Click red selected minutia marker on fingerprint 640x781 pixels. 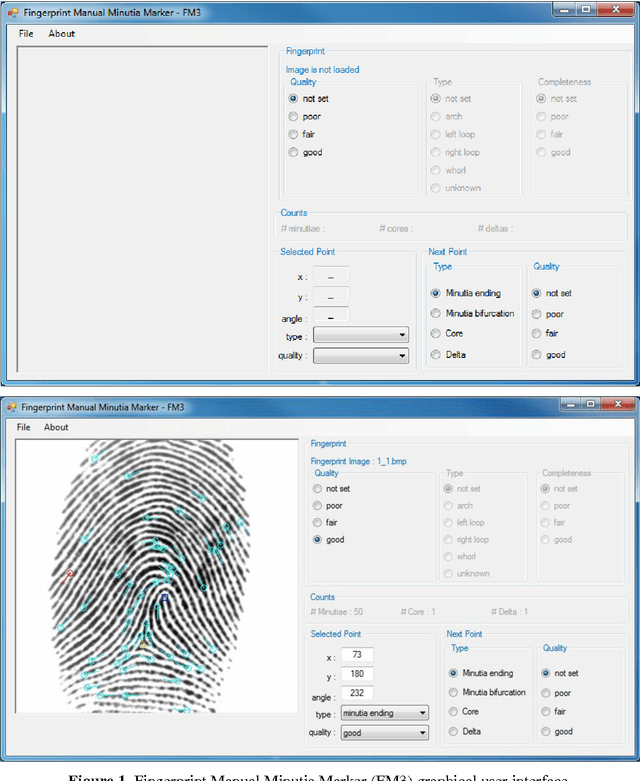[x=70, y=573]
